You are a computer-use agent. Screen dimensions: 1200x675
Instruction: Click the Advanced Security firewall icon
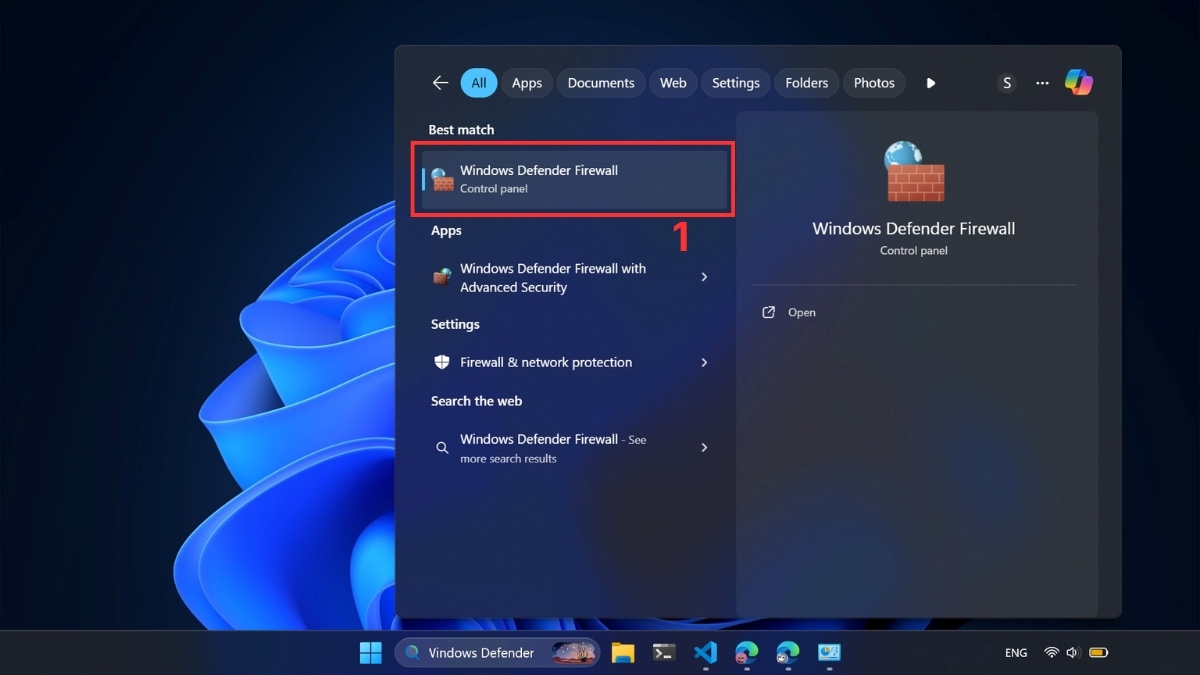click(442, 277)
